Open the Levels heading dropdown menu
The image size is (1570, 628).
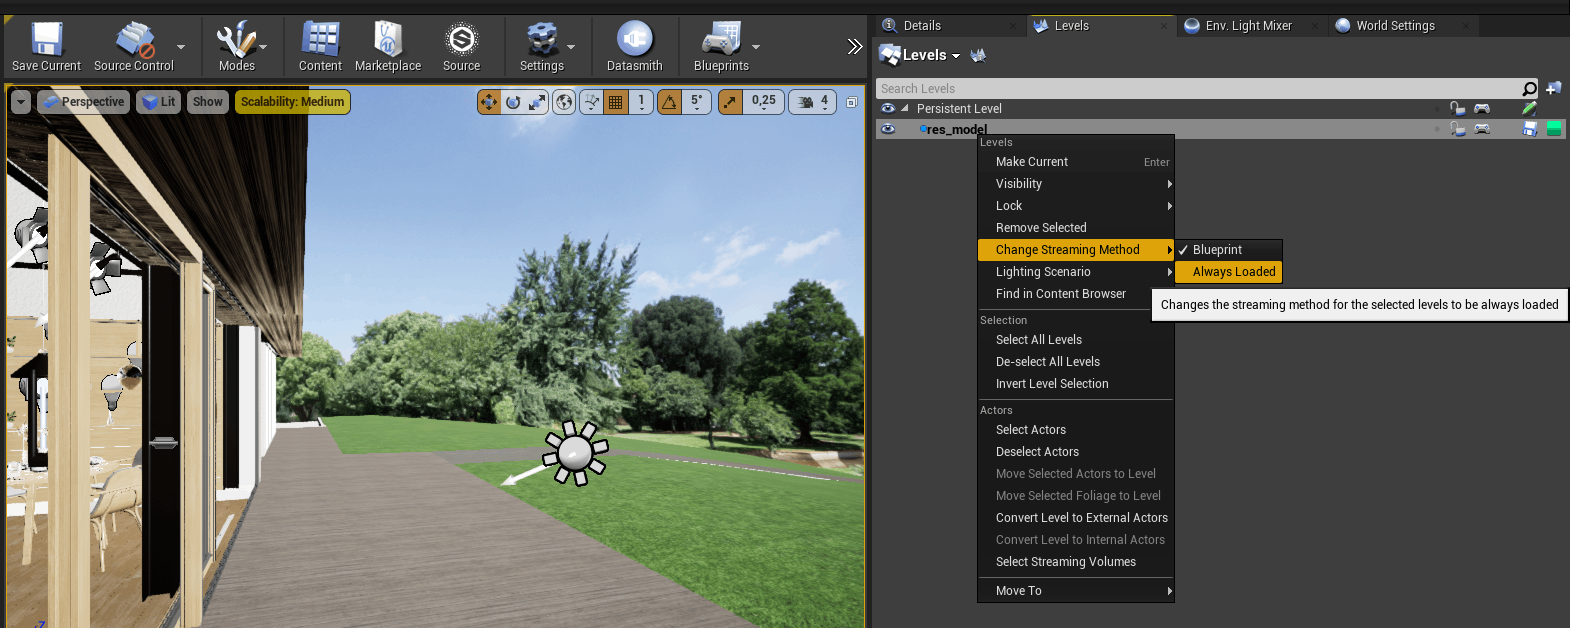(931, 55)
